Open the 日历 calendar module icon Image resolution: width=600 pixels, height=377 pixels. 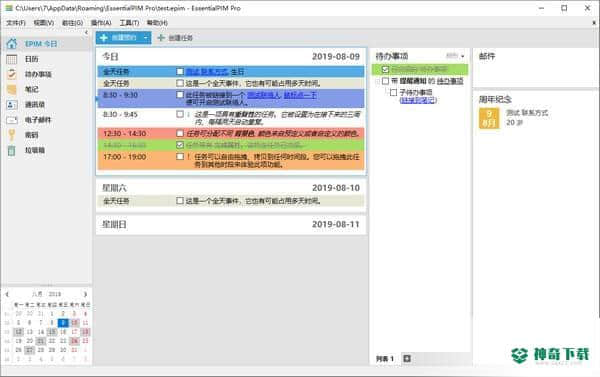point(12,59)
